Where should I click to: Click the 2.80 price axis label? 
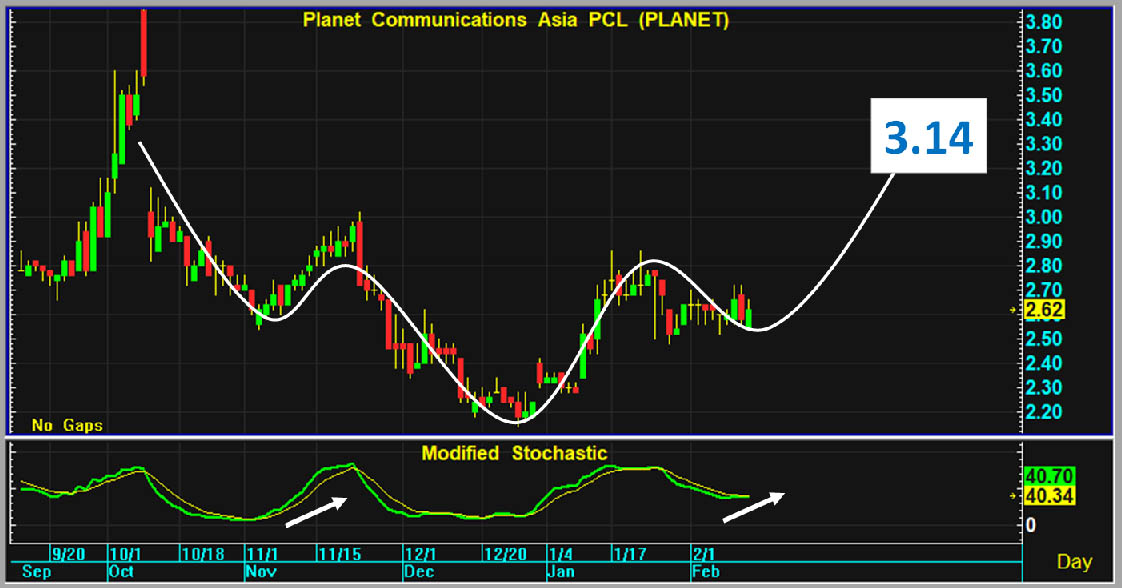[1043, 265]
